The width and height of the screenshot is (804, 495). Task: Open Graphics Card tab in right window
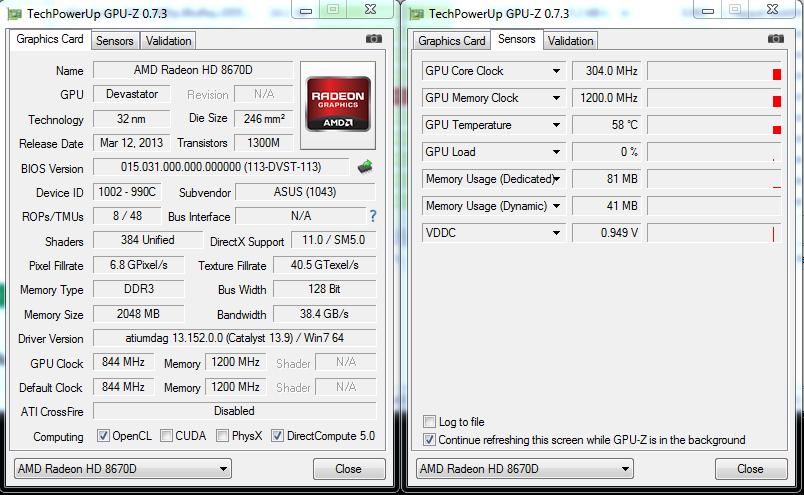(x=452, y=41)
